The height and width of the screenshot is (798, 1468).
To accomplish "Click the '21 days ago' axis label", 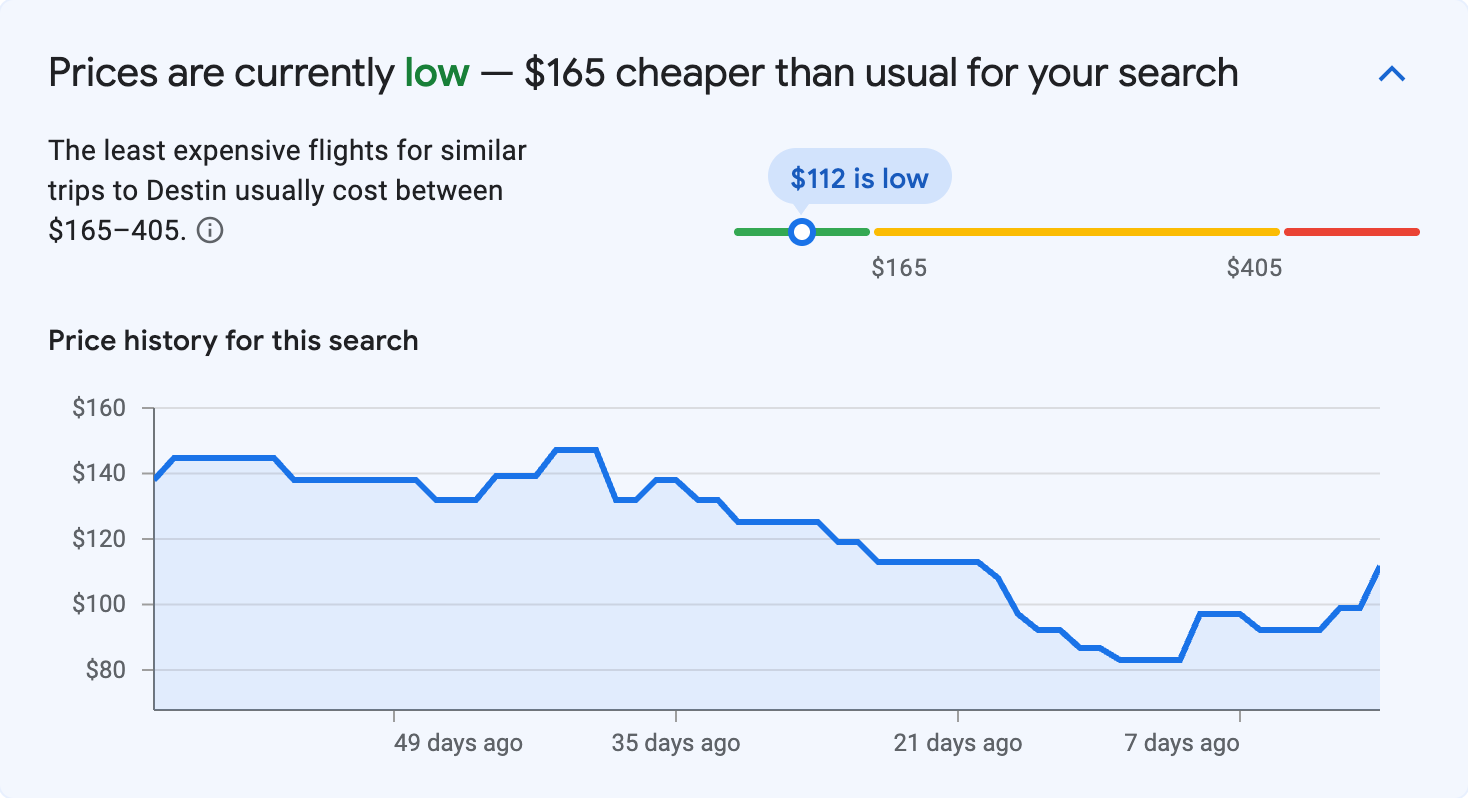I will point(958,743).
